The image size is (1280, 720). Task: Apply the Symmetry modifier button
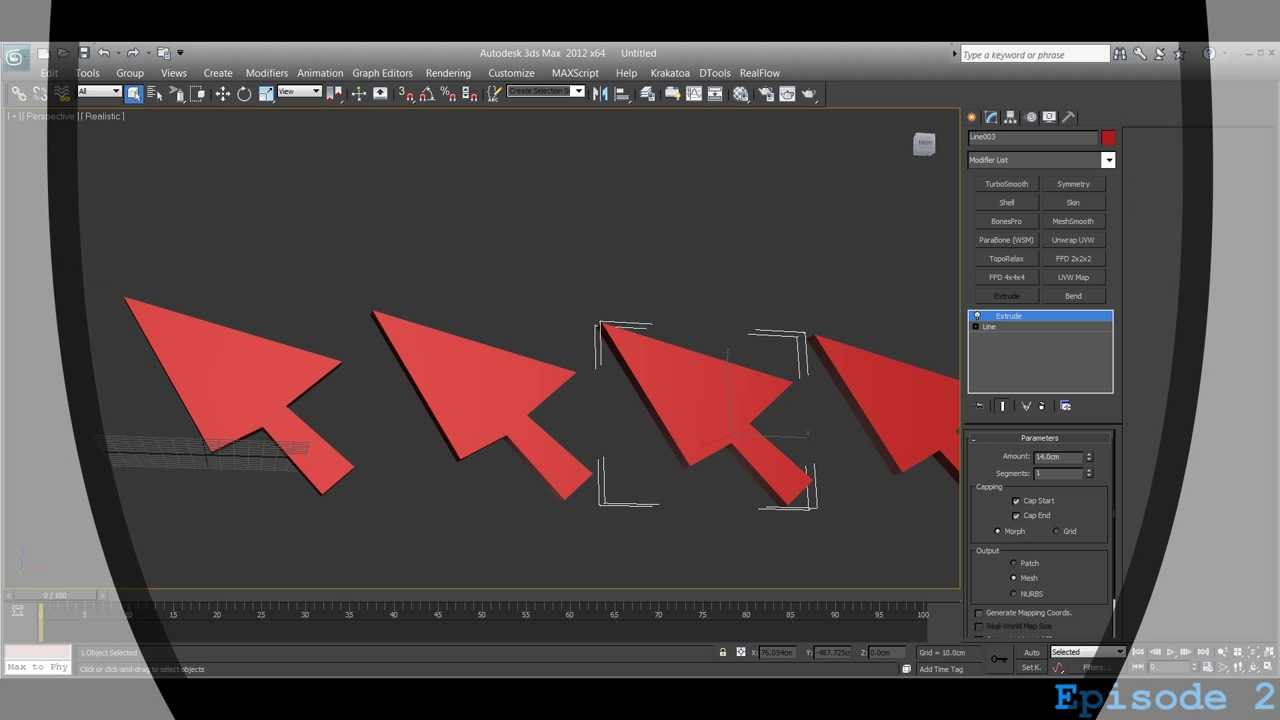pos(1073,184)
